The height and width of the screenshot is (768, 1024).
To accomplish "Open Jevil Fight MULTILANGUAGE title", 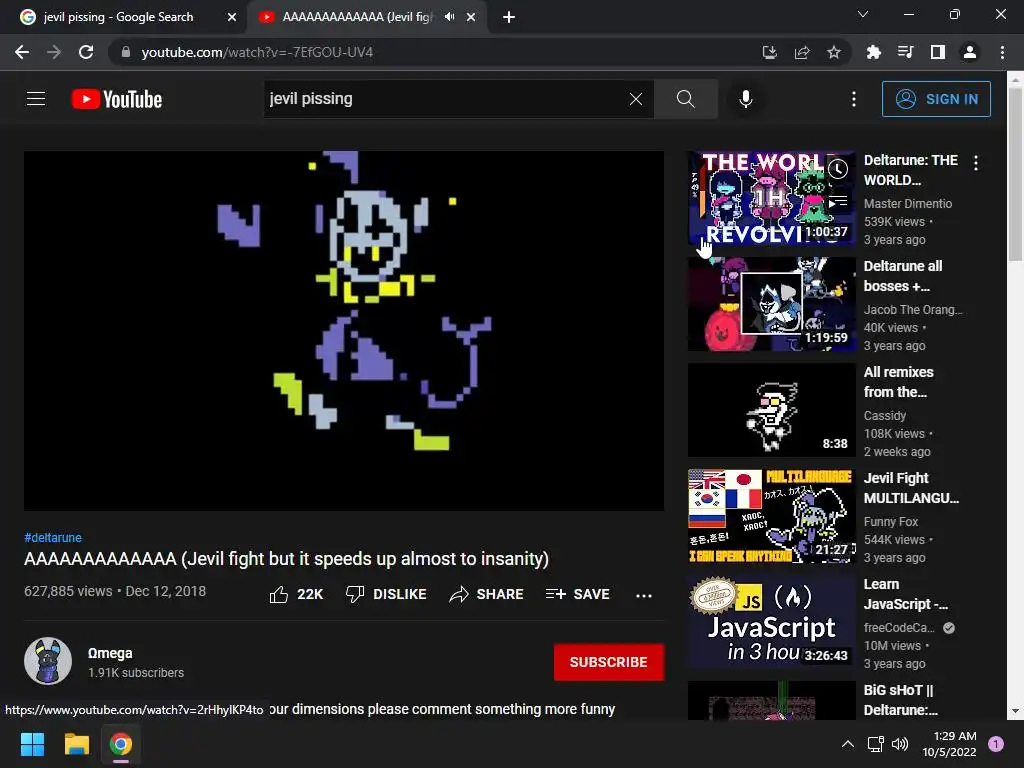I will pyautogui.click(x=911, y=488).
